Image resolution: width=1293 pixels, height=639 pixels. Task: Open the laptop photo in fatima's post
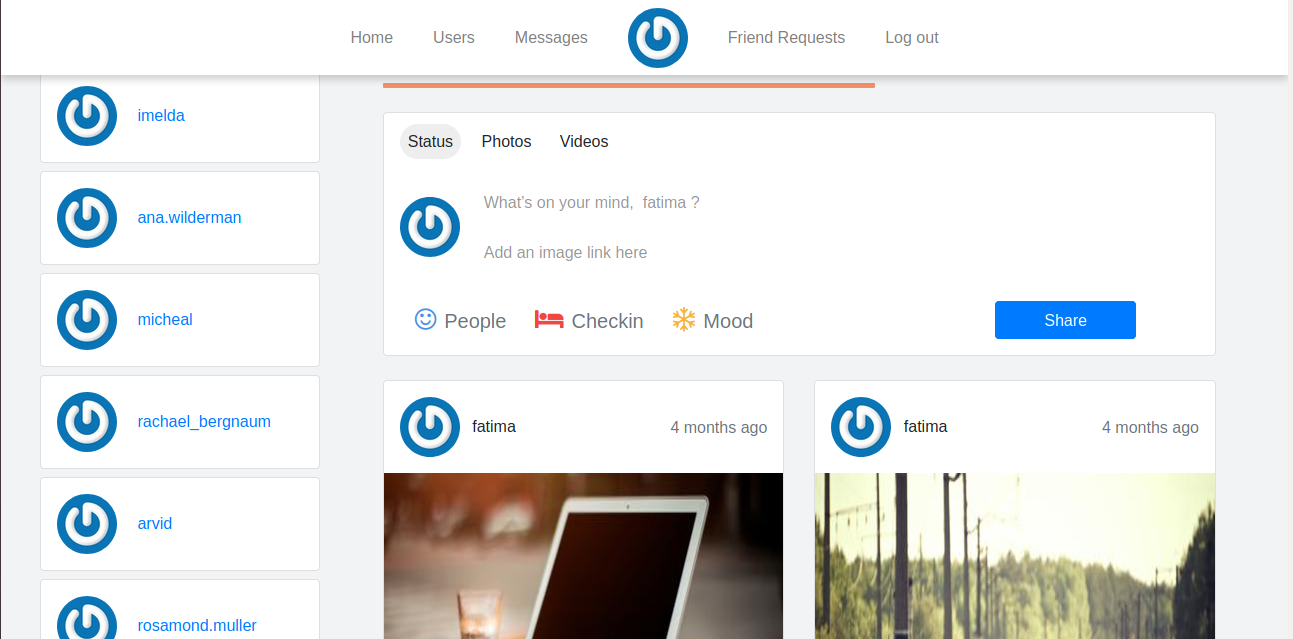583,556
